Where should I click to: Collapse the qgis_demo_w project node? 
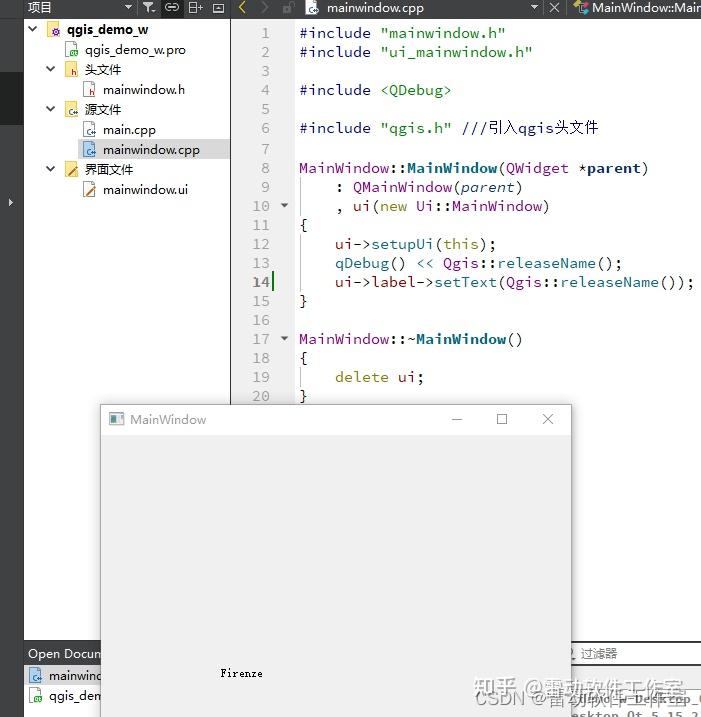[32, 29]
